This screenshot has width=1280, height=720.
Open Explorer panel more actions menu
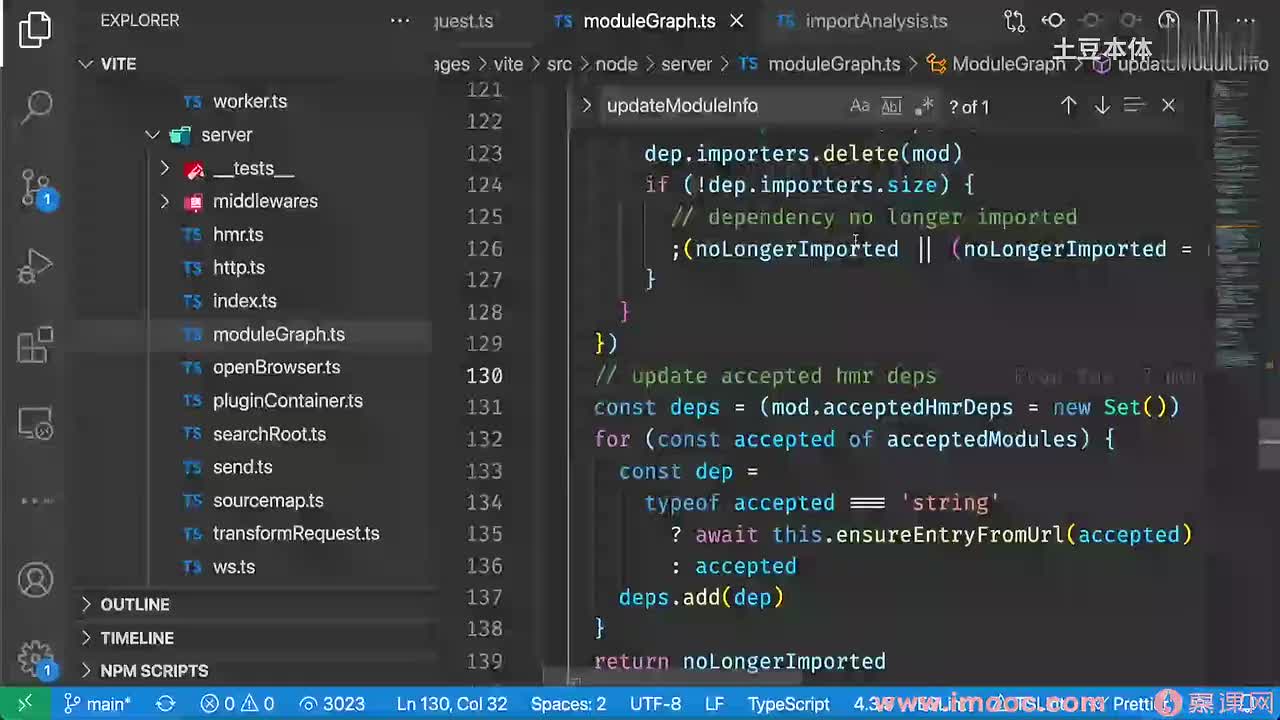pyautogui.click(x=400, y=20)
